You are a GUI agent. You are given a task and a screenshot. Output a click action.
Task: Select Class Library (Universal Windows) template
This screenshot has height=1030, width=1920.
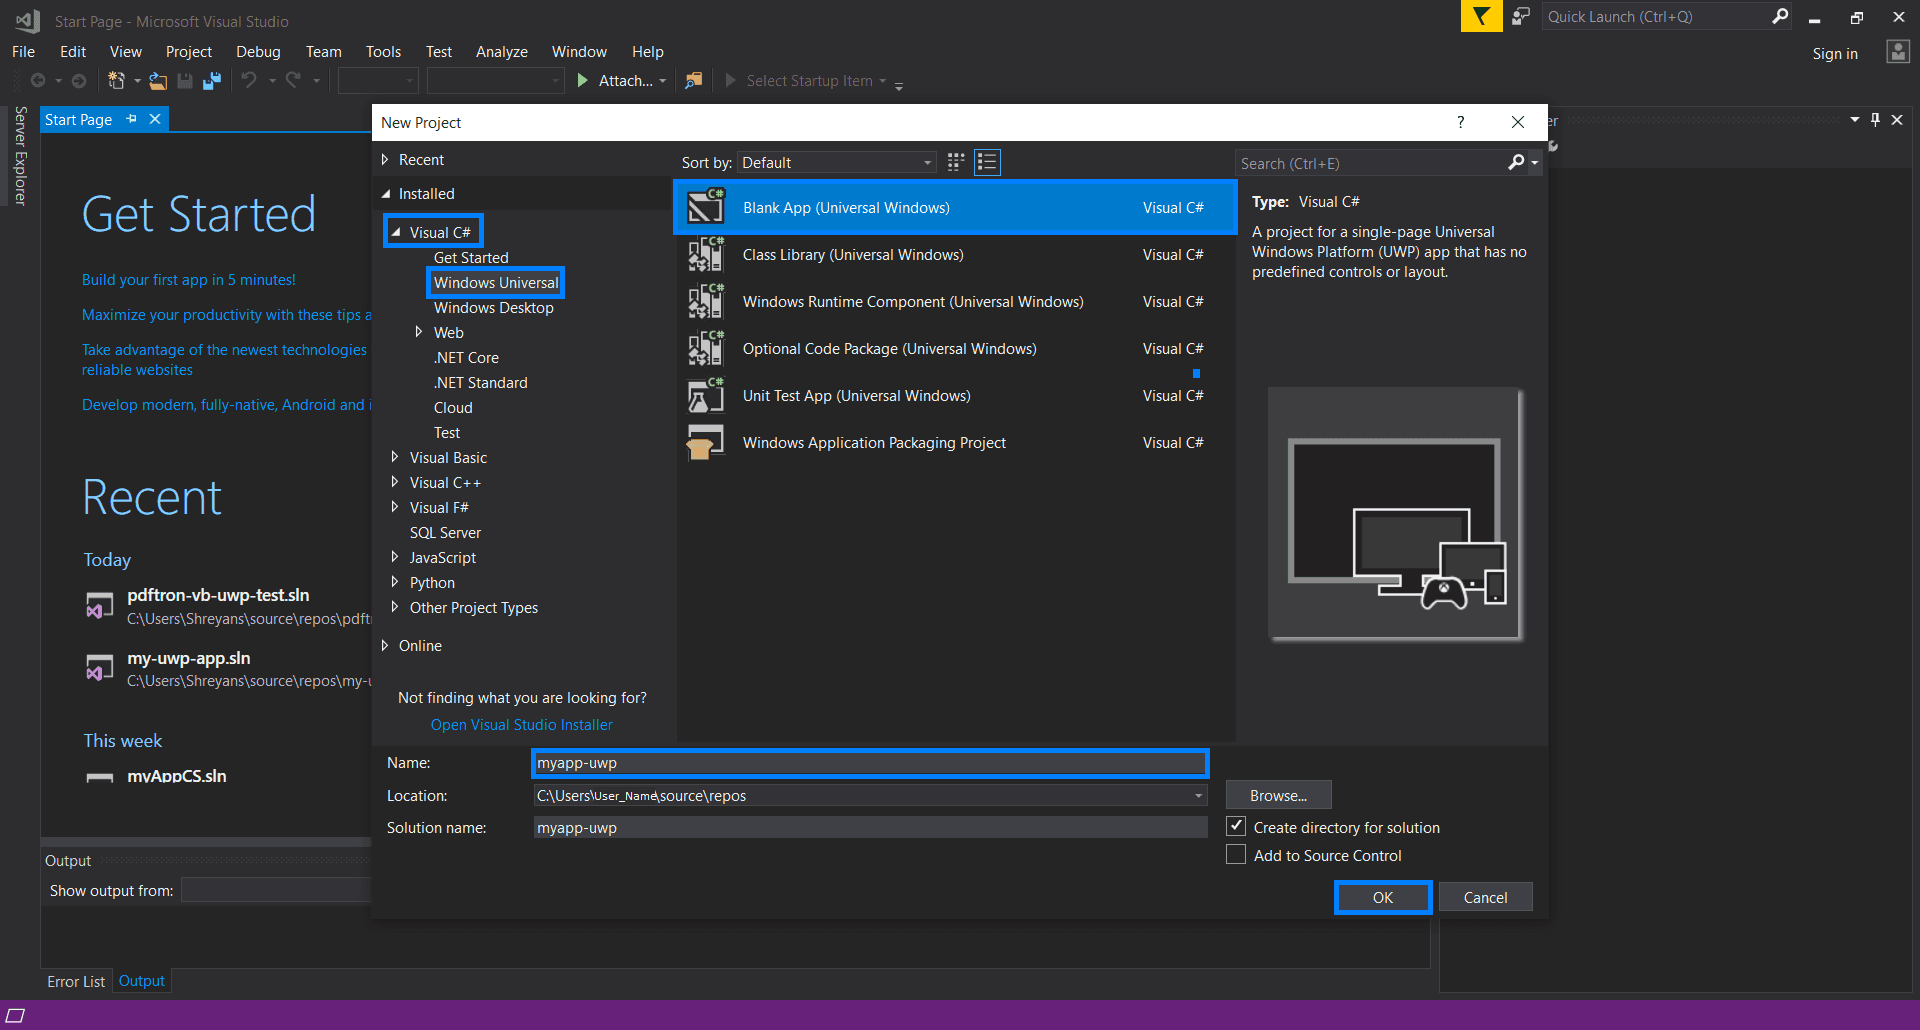853,255
